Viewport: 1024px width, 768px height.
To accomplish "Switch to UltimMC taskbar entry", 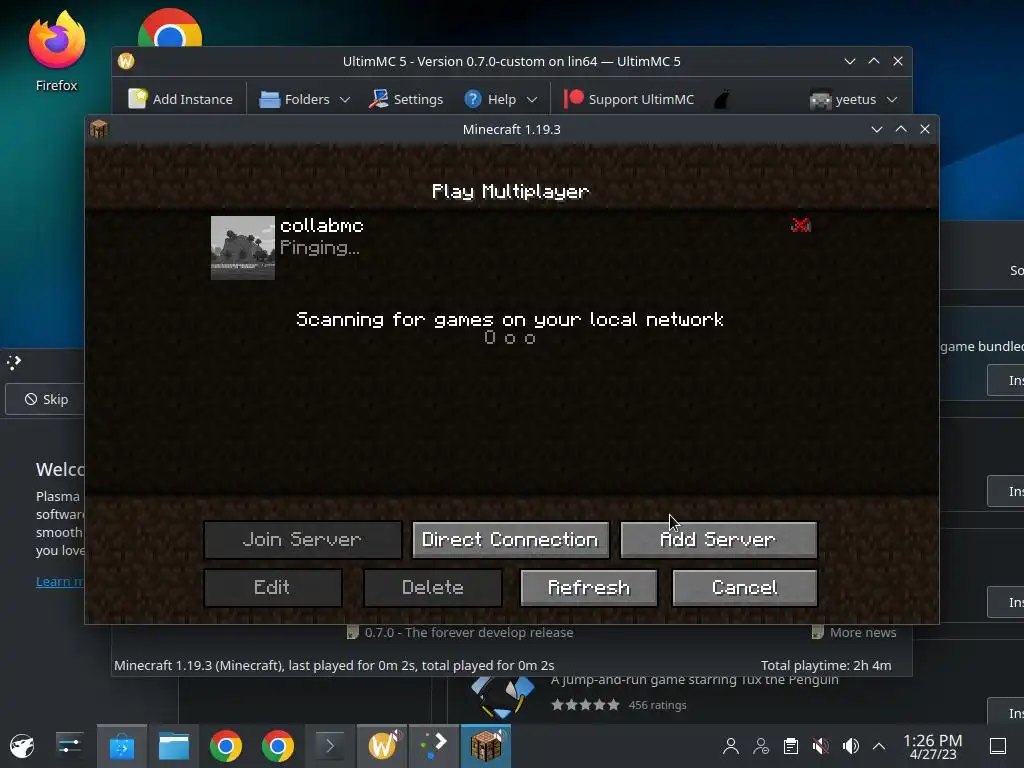I will [382, 746].
